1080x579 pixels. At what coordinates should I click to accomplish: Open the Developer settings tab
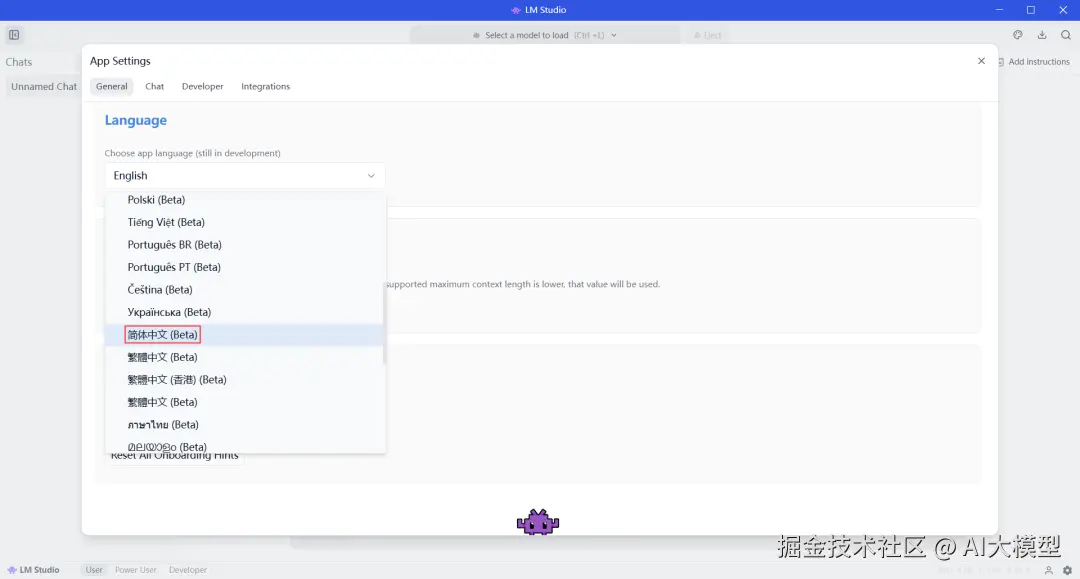point(202,86)
